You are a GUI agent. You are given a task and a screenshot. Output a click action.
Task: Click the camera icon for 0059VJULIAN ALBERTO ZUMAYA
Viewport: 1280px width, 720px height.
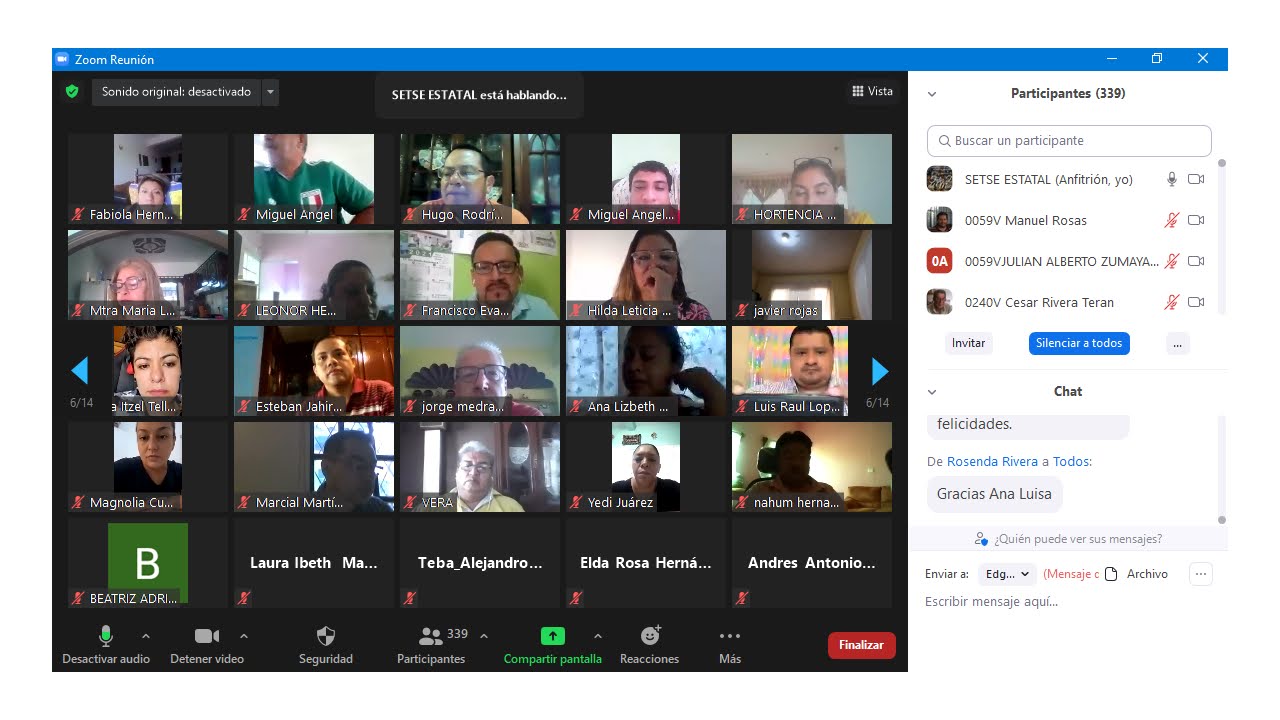pyautogui.click(x=1196, y=262)
